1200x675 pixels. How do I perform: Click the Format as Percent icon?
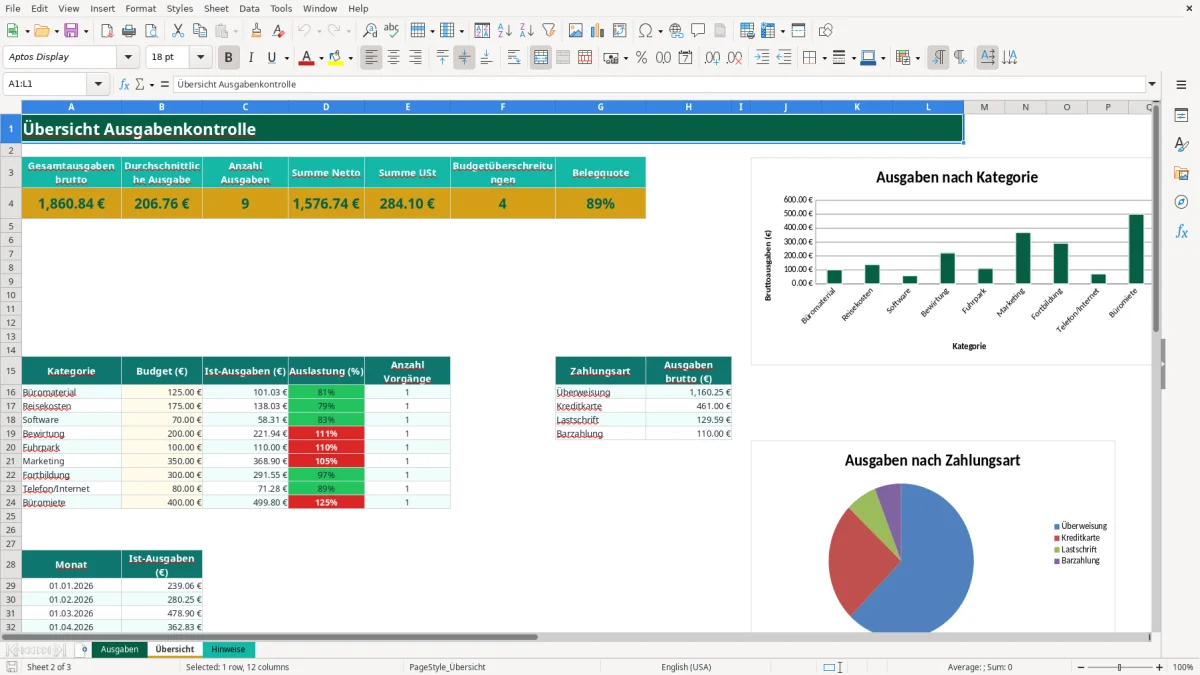(x=641, y=58)
